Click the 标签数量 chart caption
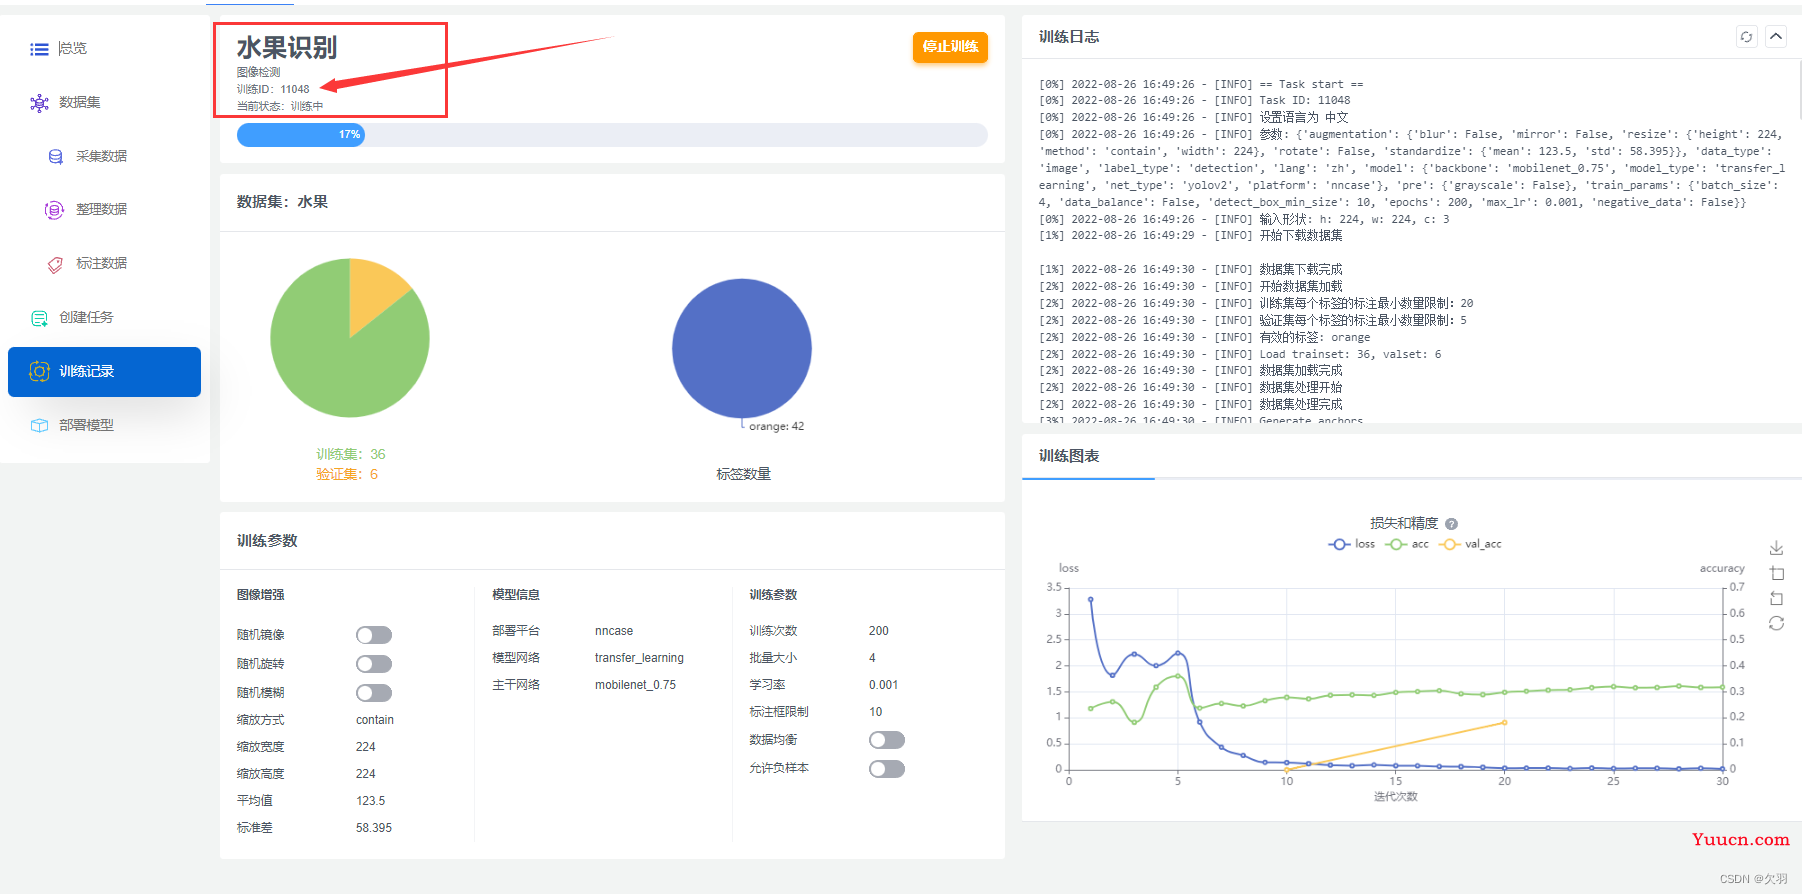1802x894 pixels. tap(743, 474)
